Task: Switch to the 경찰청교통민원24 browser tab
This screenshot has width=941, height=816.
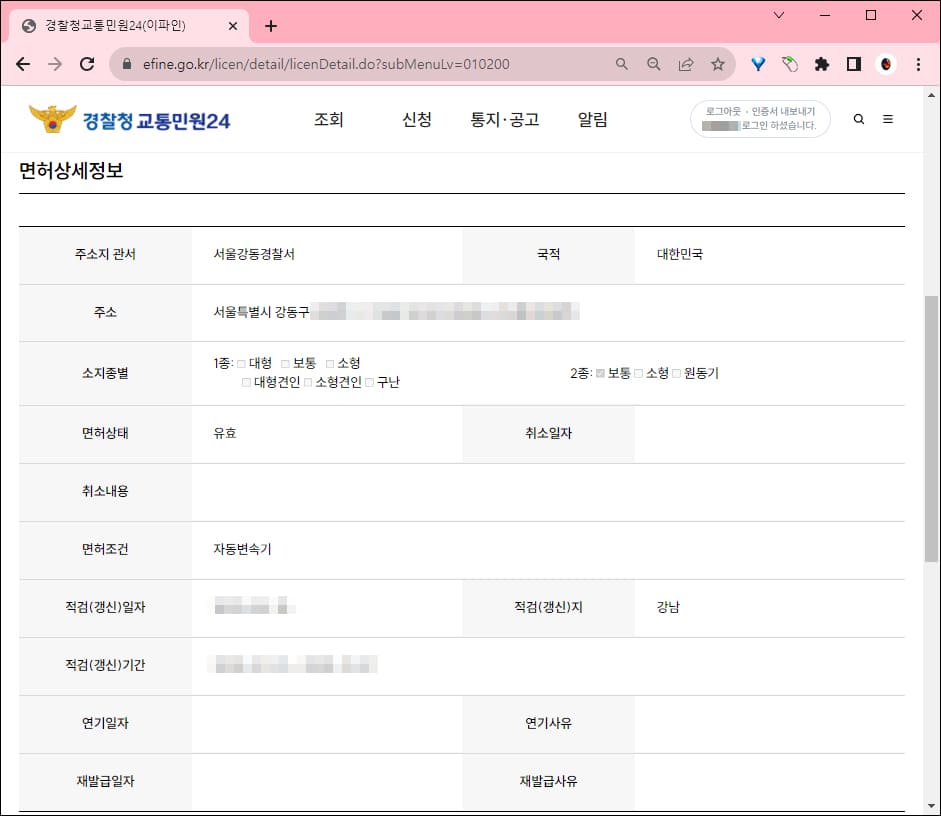Action: click(120, 26)
